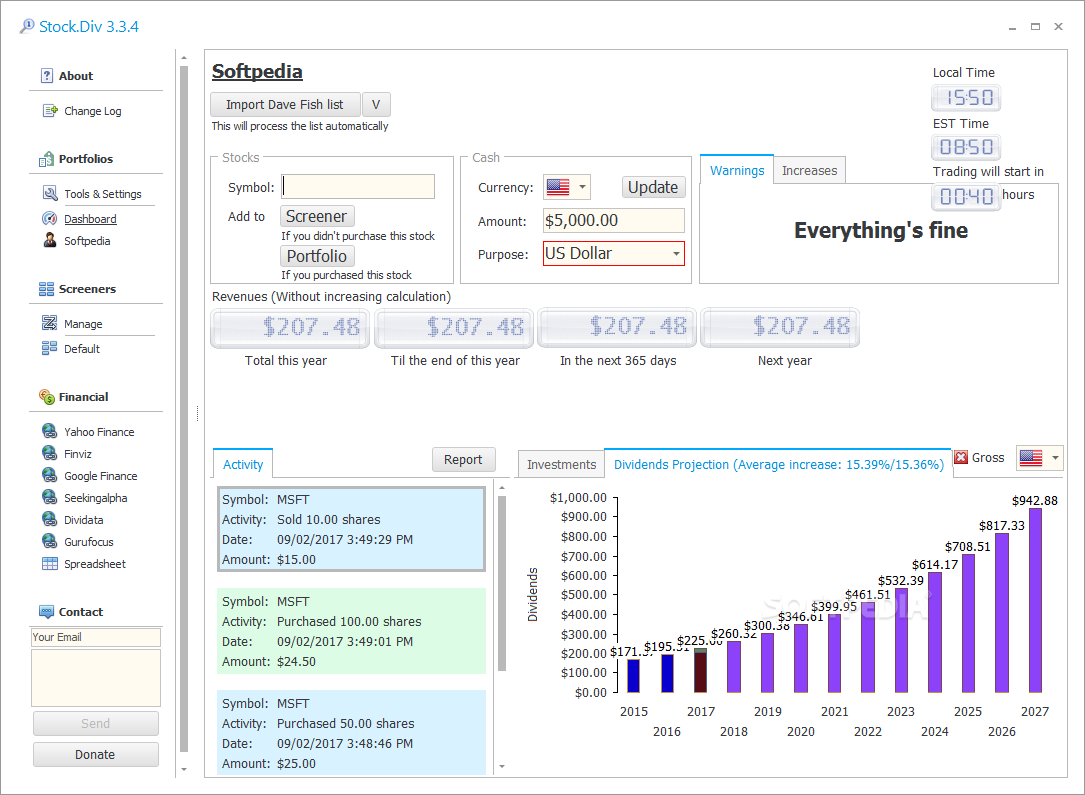This screenshot has width=1085, height=795.
Task: Click the Next year revenue display
Action: [780, 327]
